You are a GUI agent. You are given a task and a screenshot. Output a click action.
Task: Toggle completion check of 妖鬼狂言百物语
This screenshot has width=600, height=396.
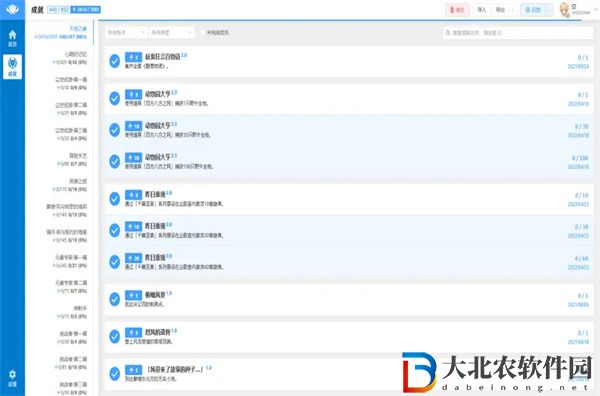point(114,61)
